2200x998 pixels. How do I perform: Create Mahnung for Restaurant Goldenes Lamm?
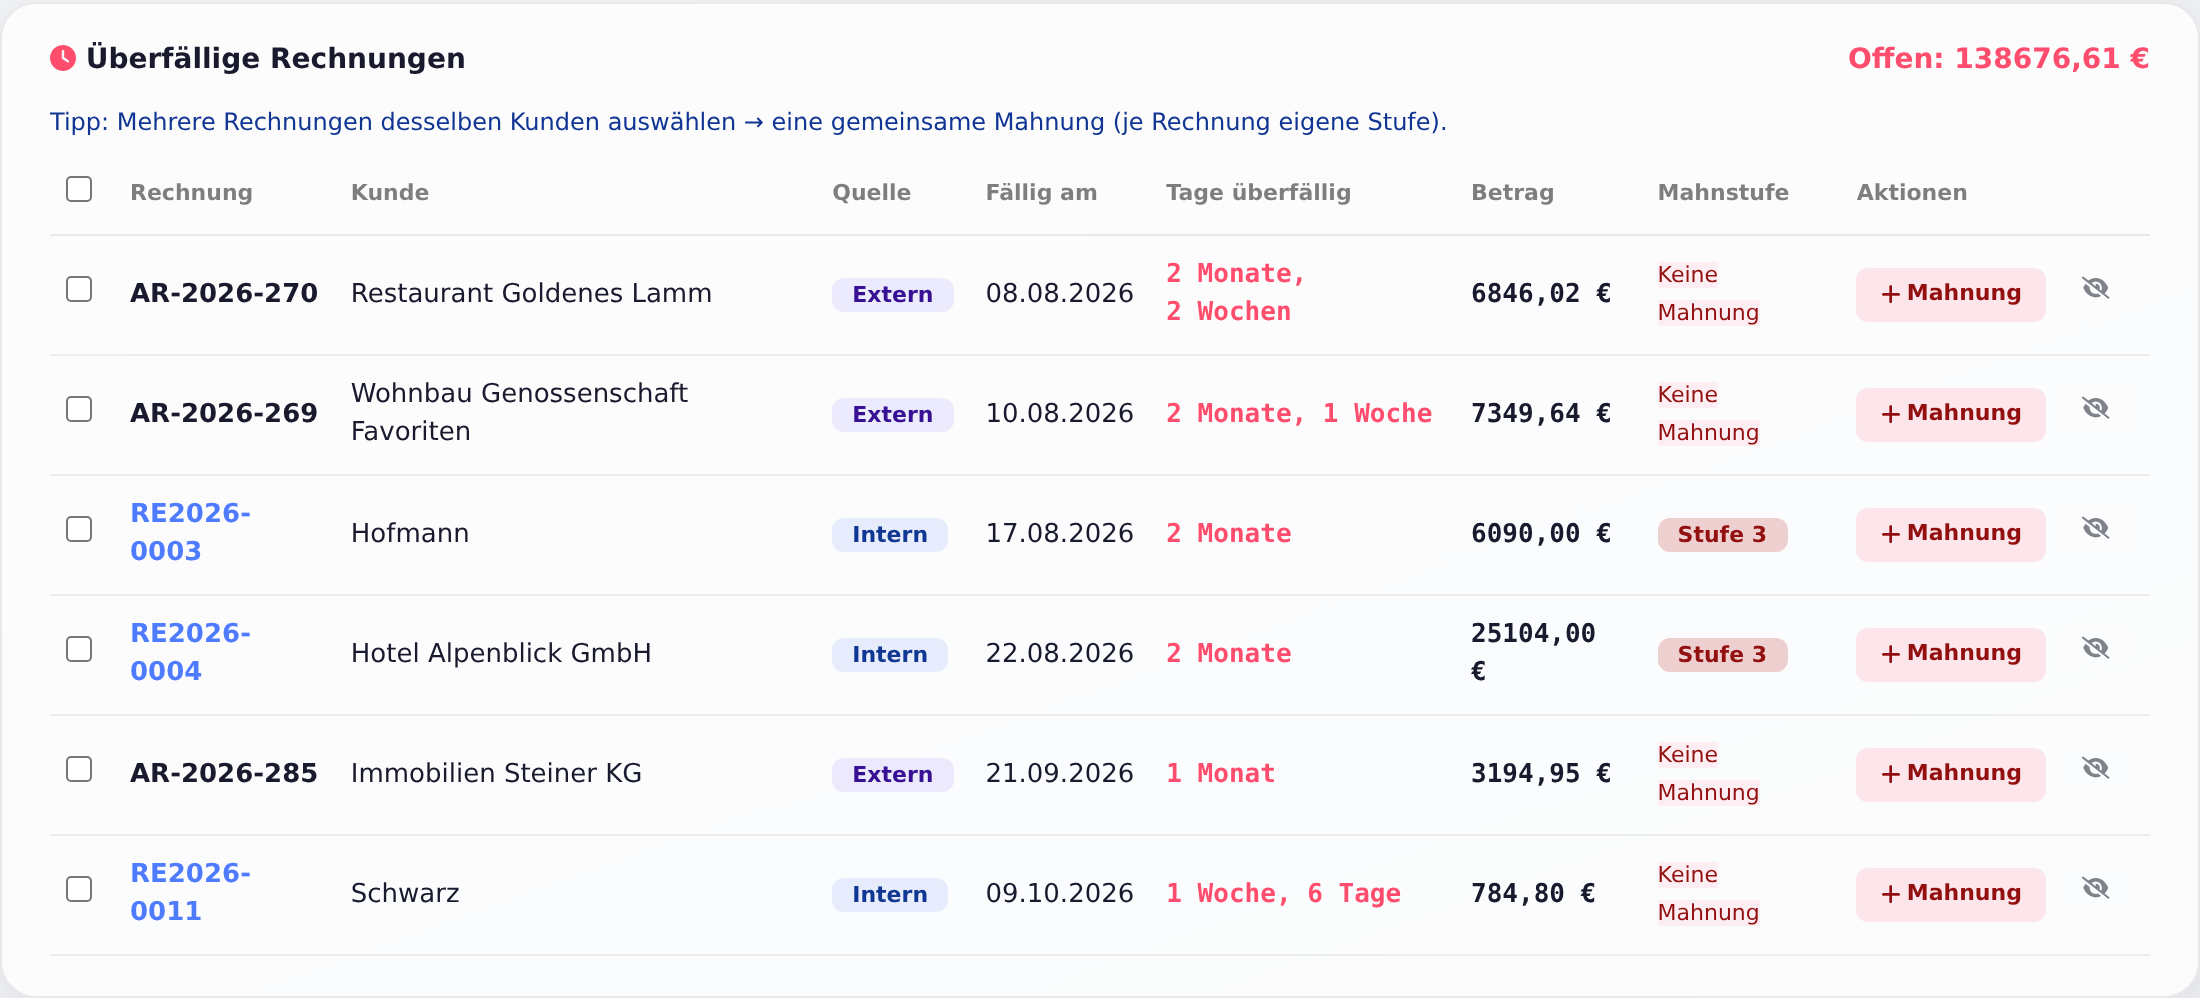[1950, 294]
